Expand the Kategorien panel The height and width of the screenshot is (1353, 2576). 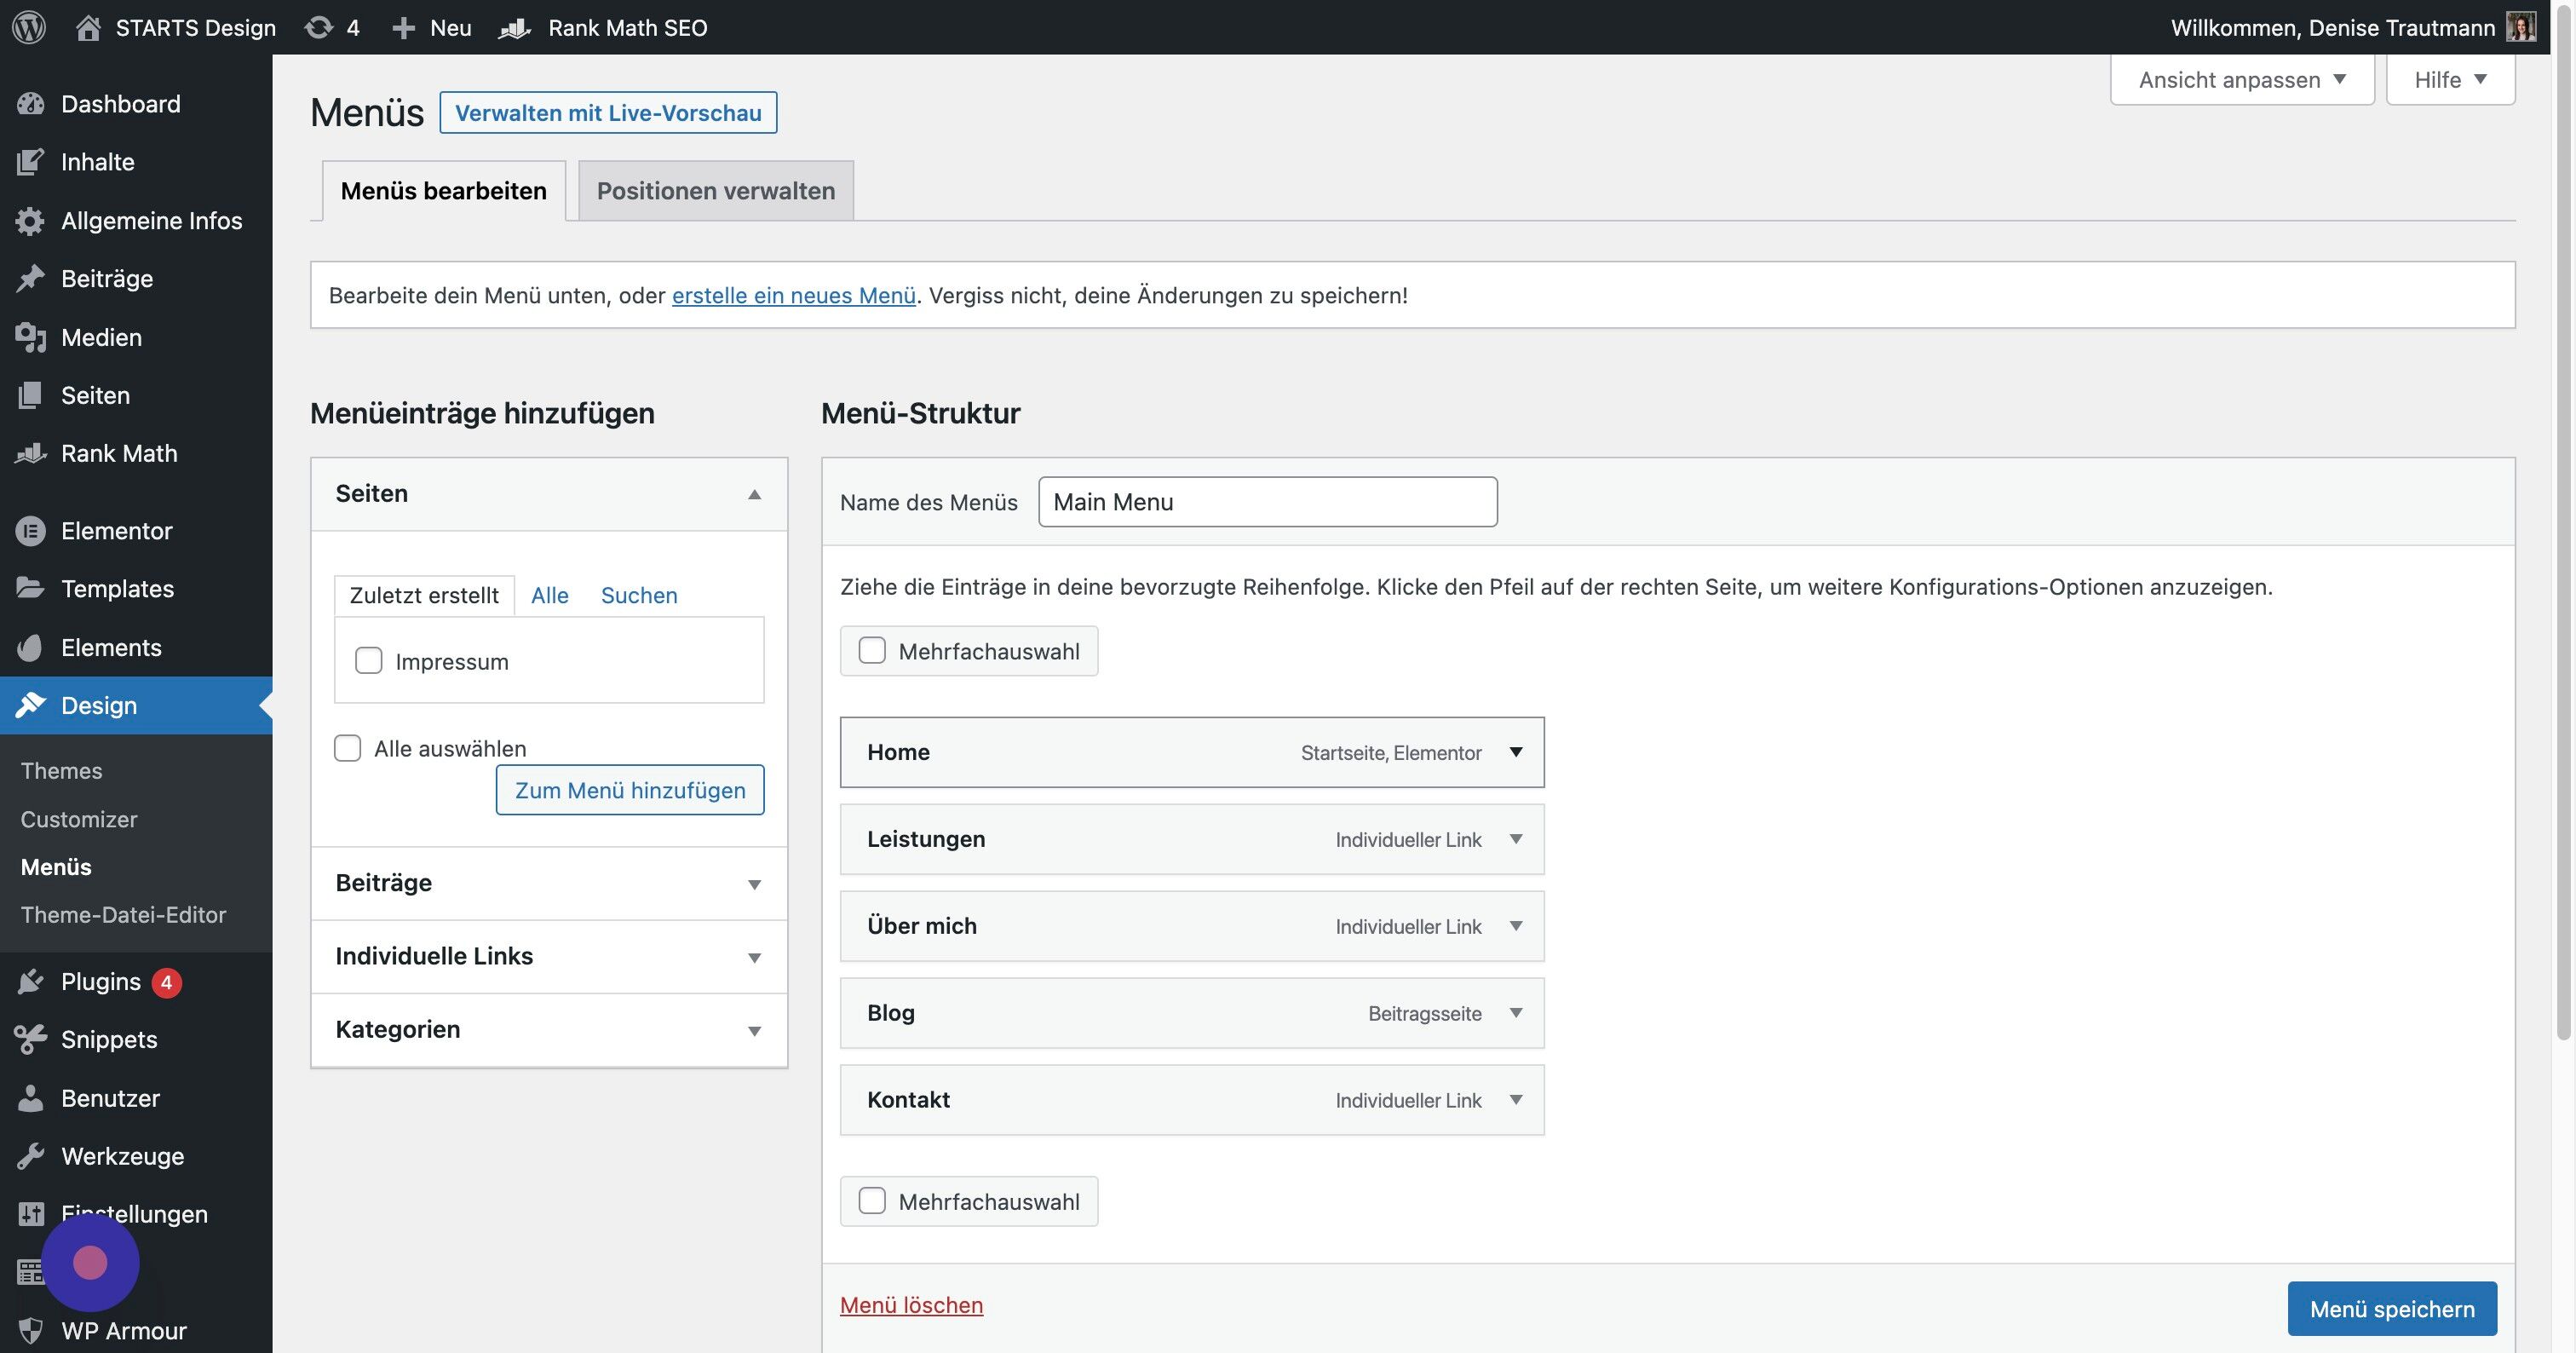549,1030
